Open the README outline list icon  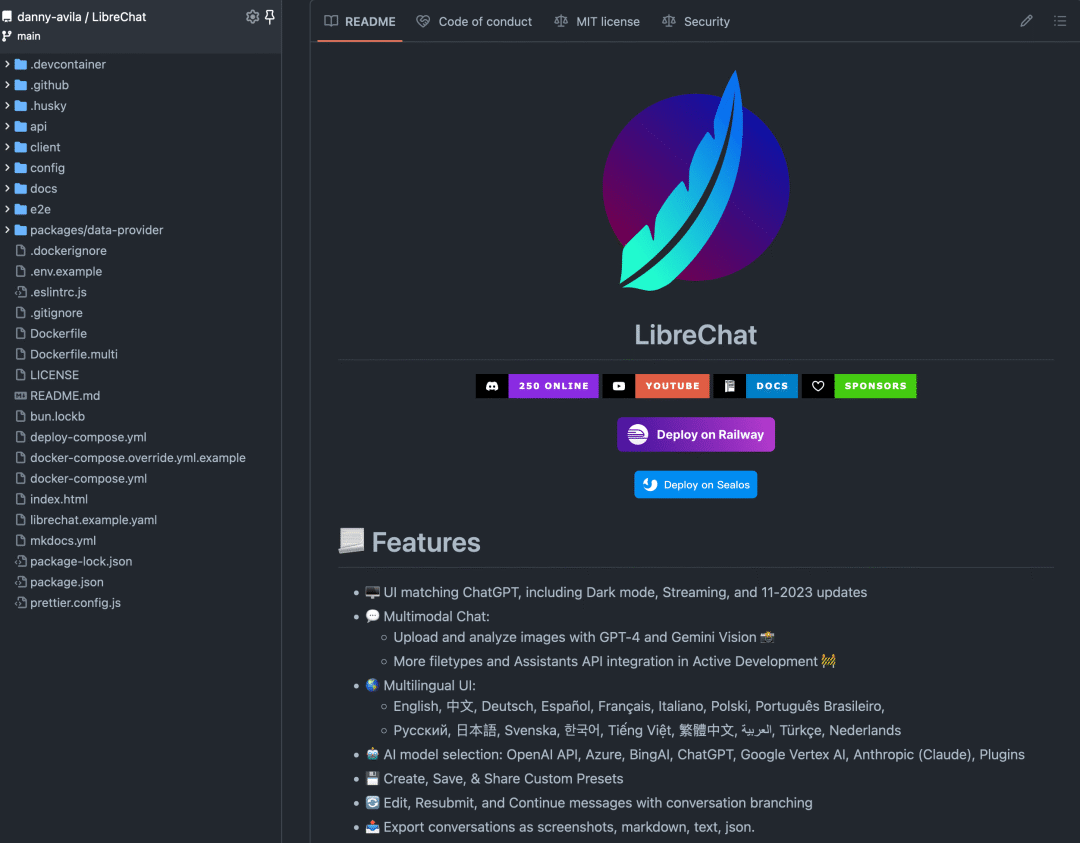pyautogui.click(x=1060, y=21)
